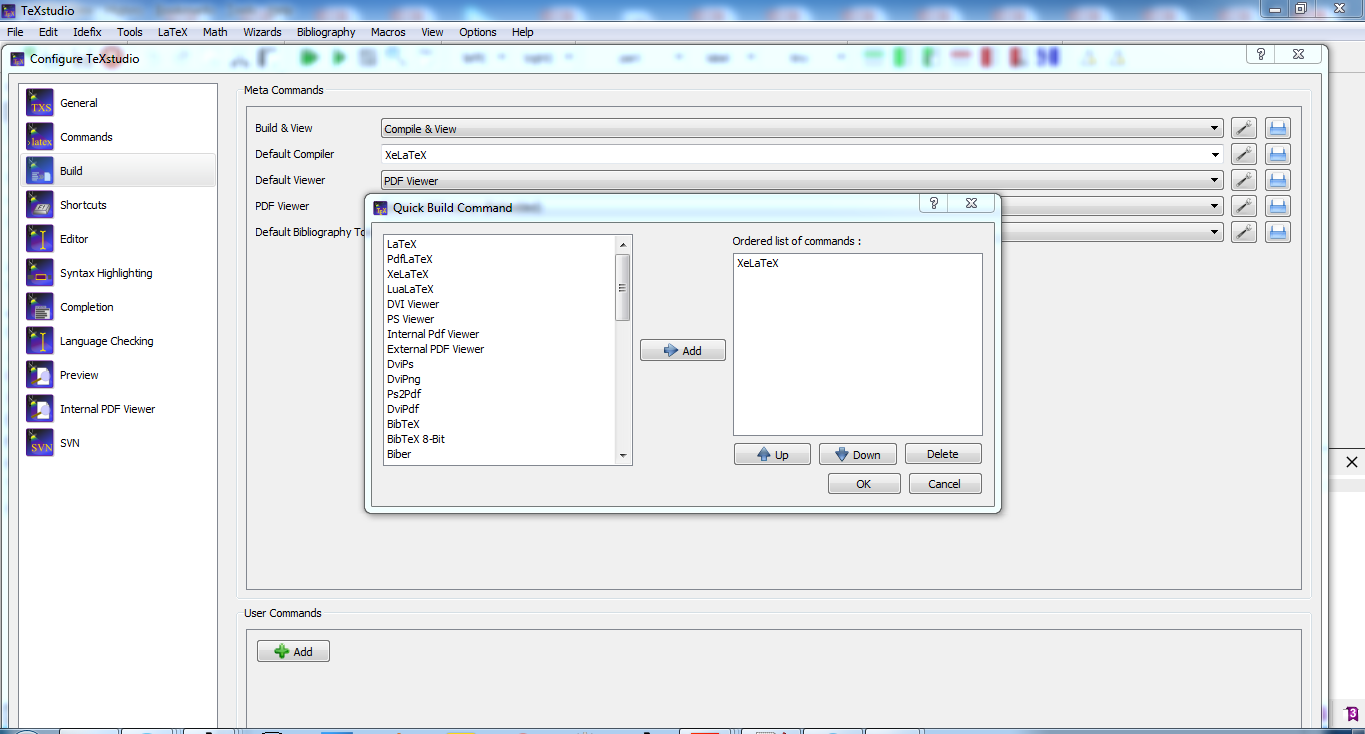Select DviPdf in the command list

(403, 409)
